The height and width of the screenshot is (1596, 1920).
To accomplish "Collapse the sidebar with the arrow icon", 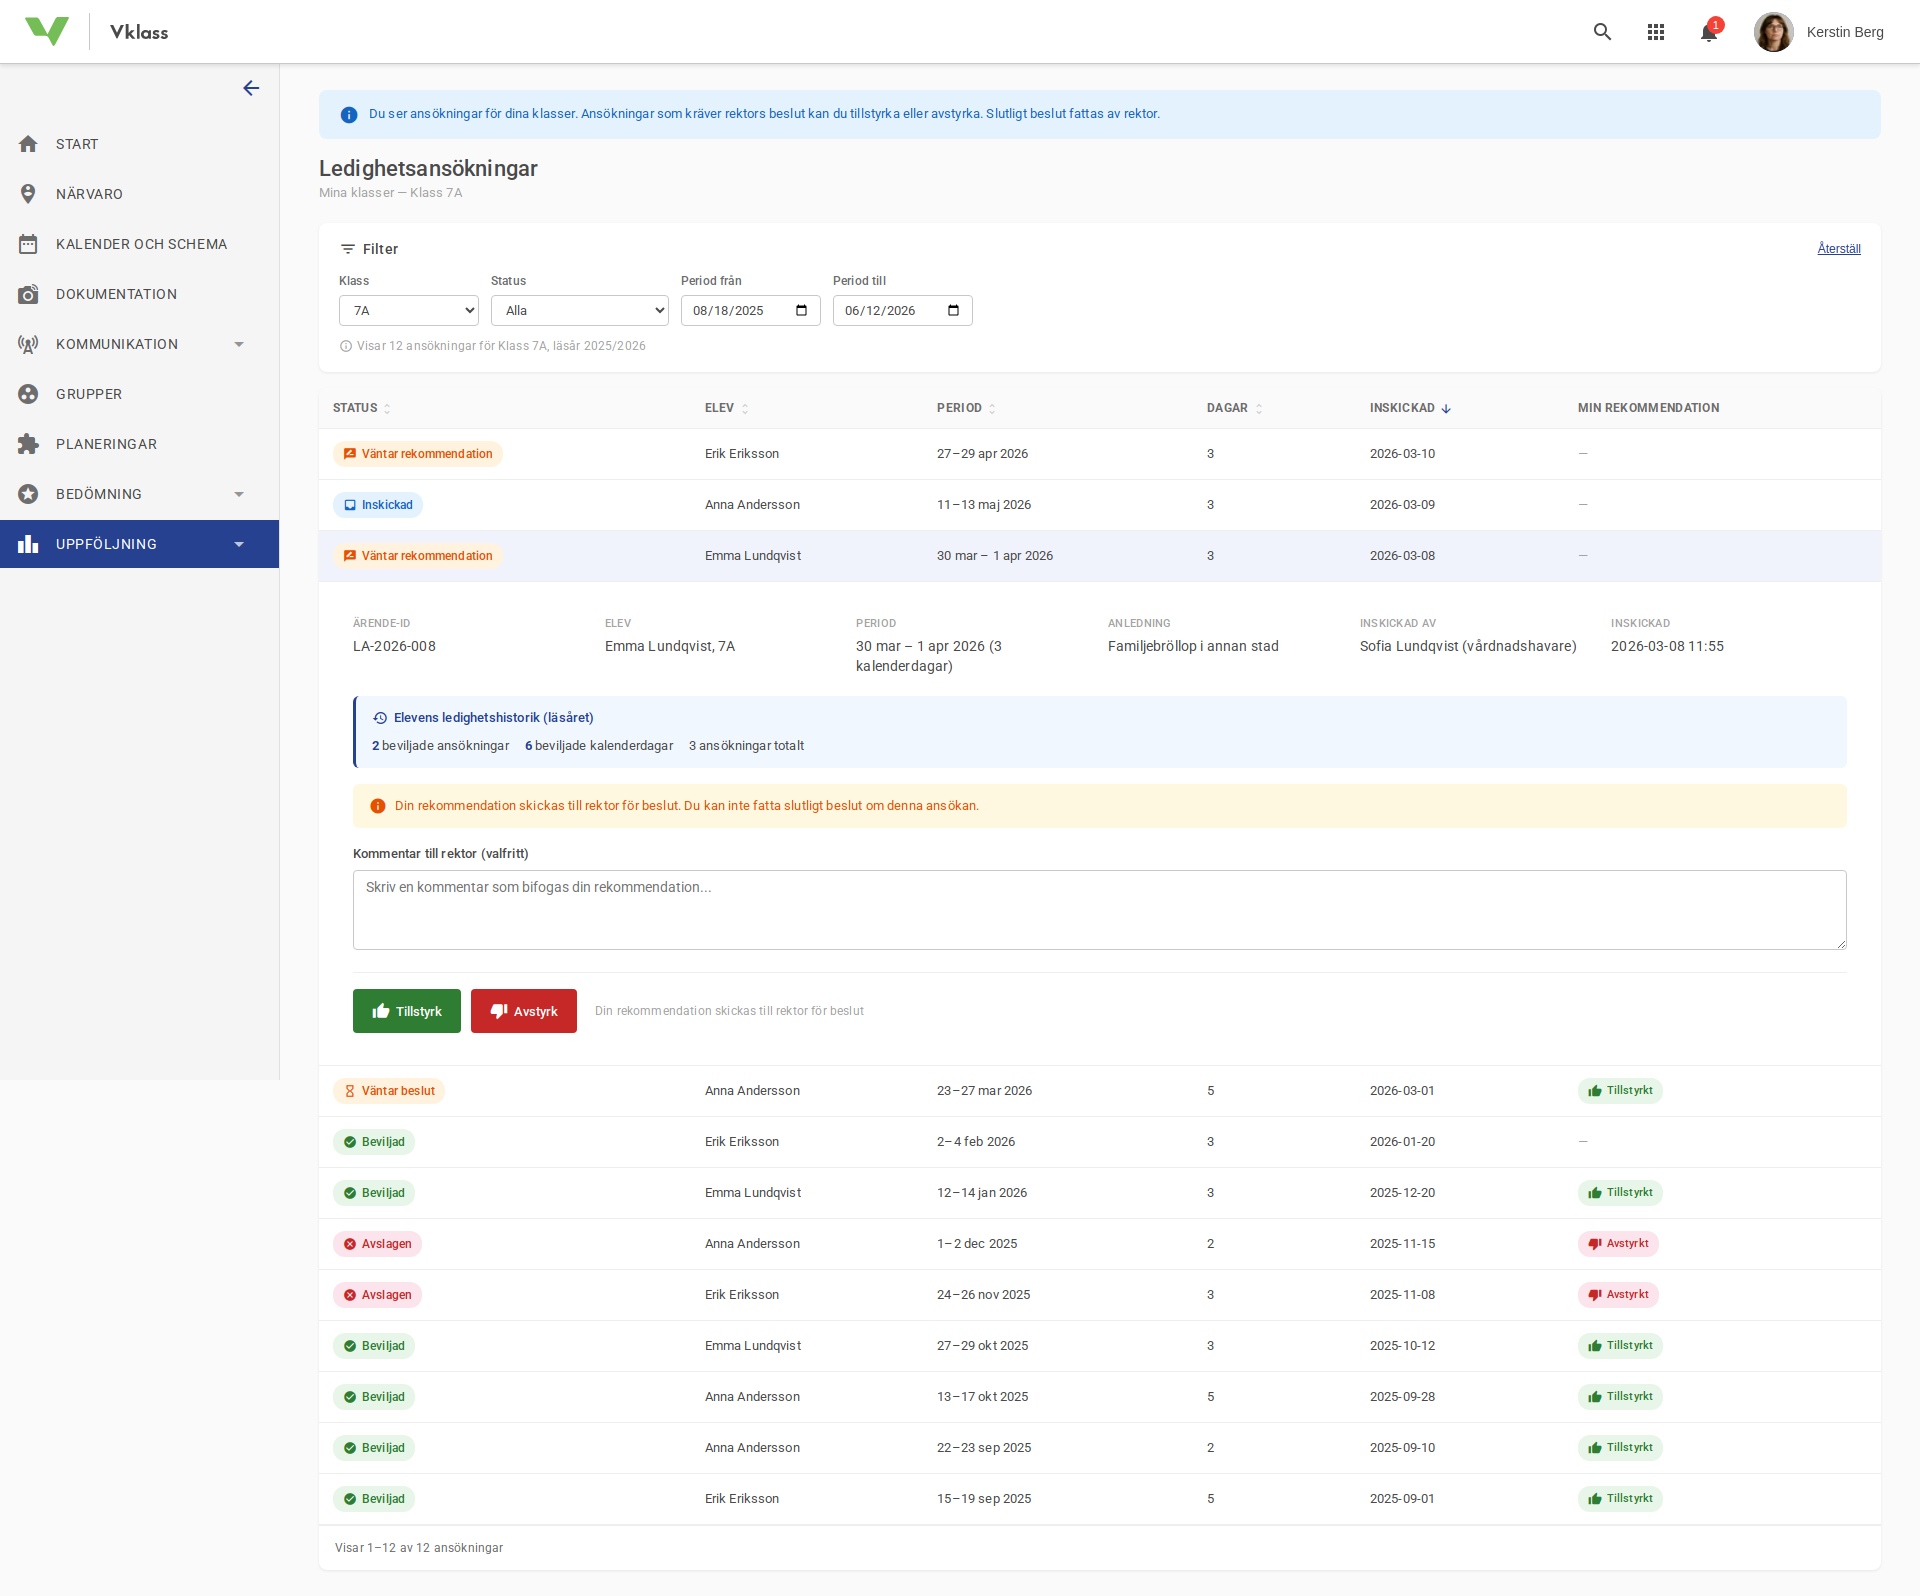I will click(x=251, y=88).
